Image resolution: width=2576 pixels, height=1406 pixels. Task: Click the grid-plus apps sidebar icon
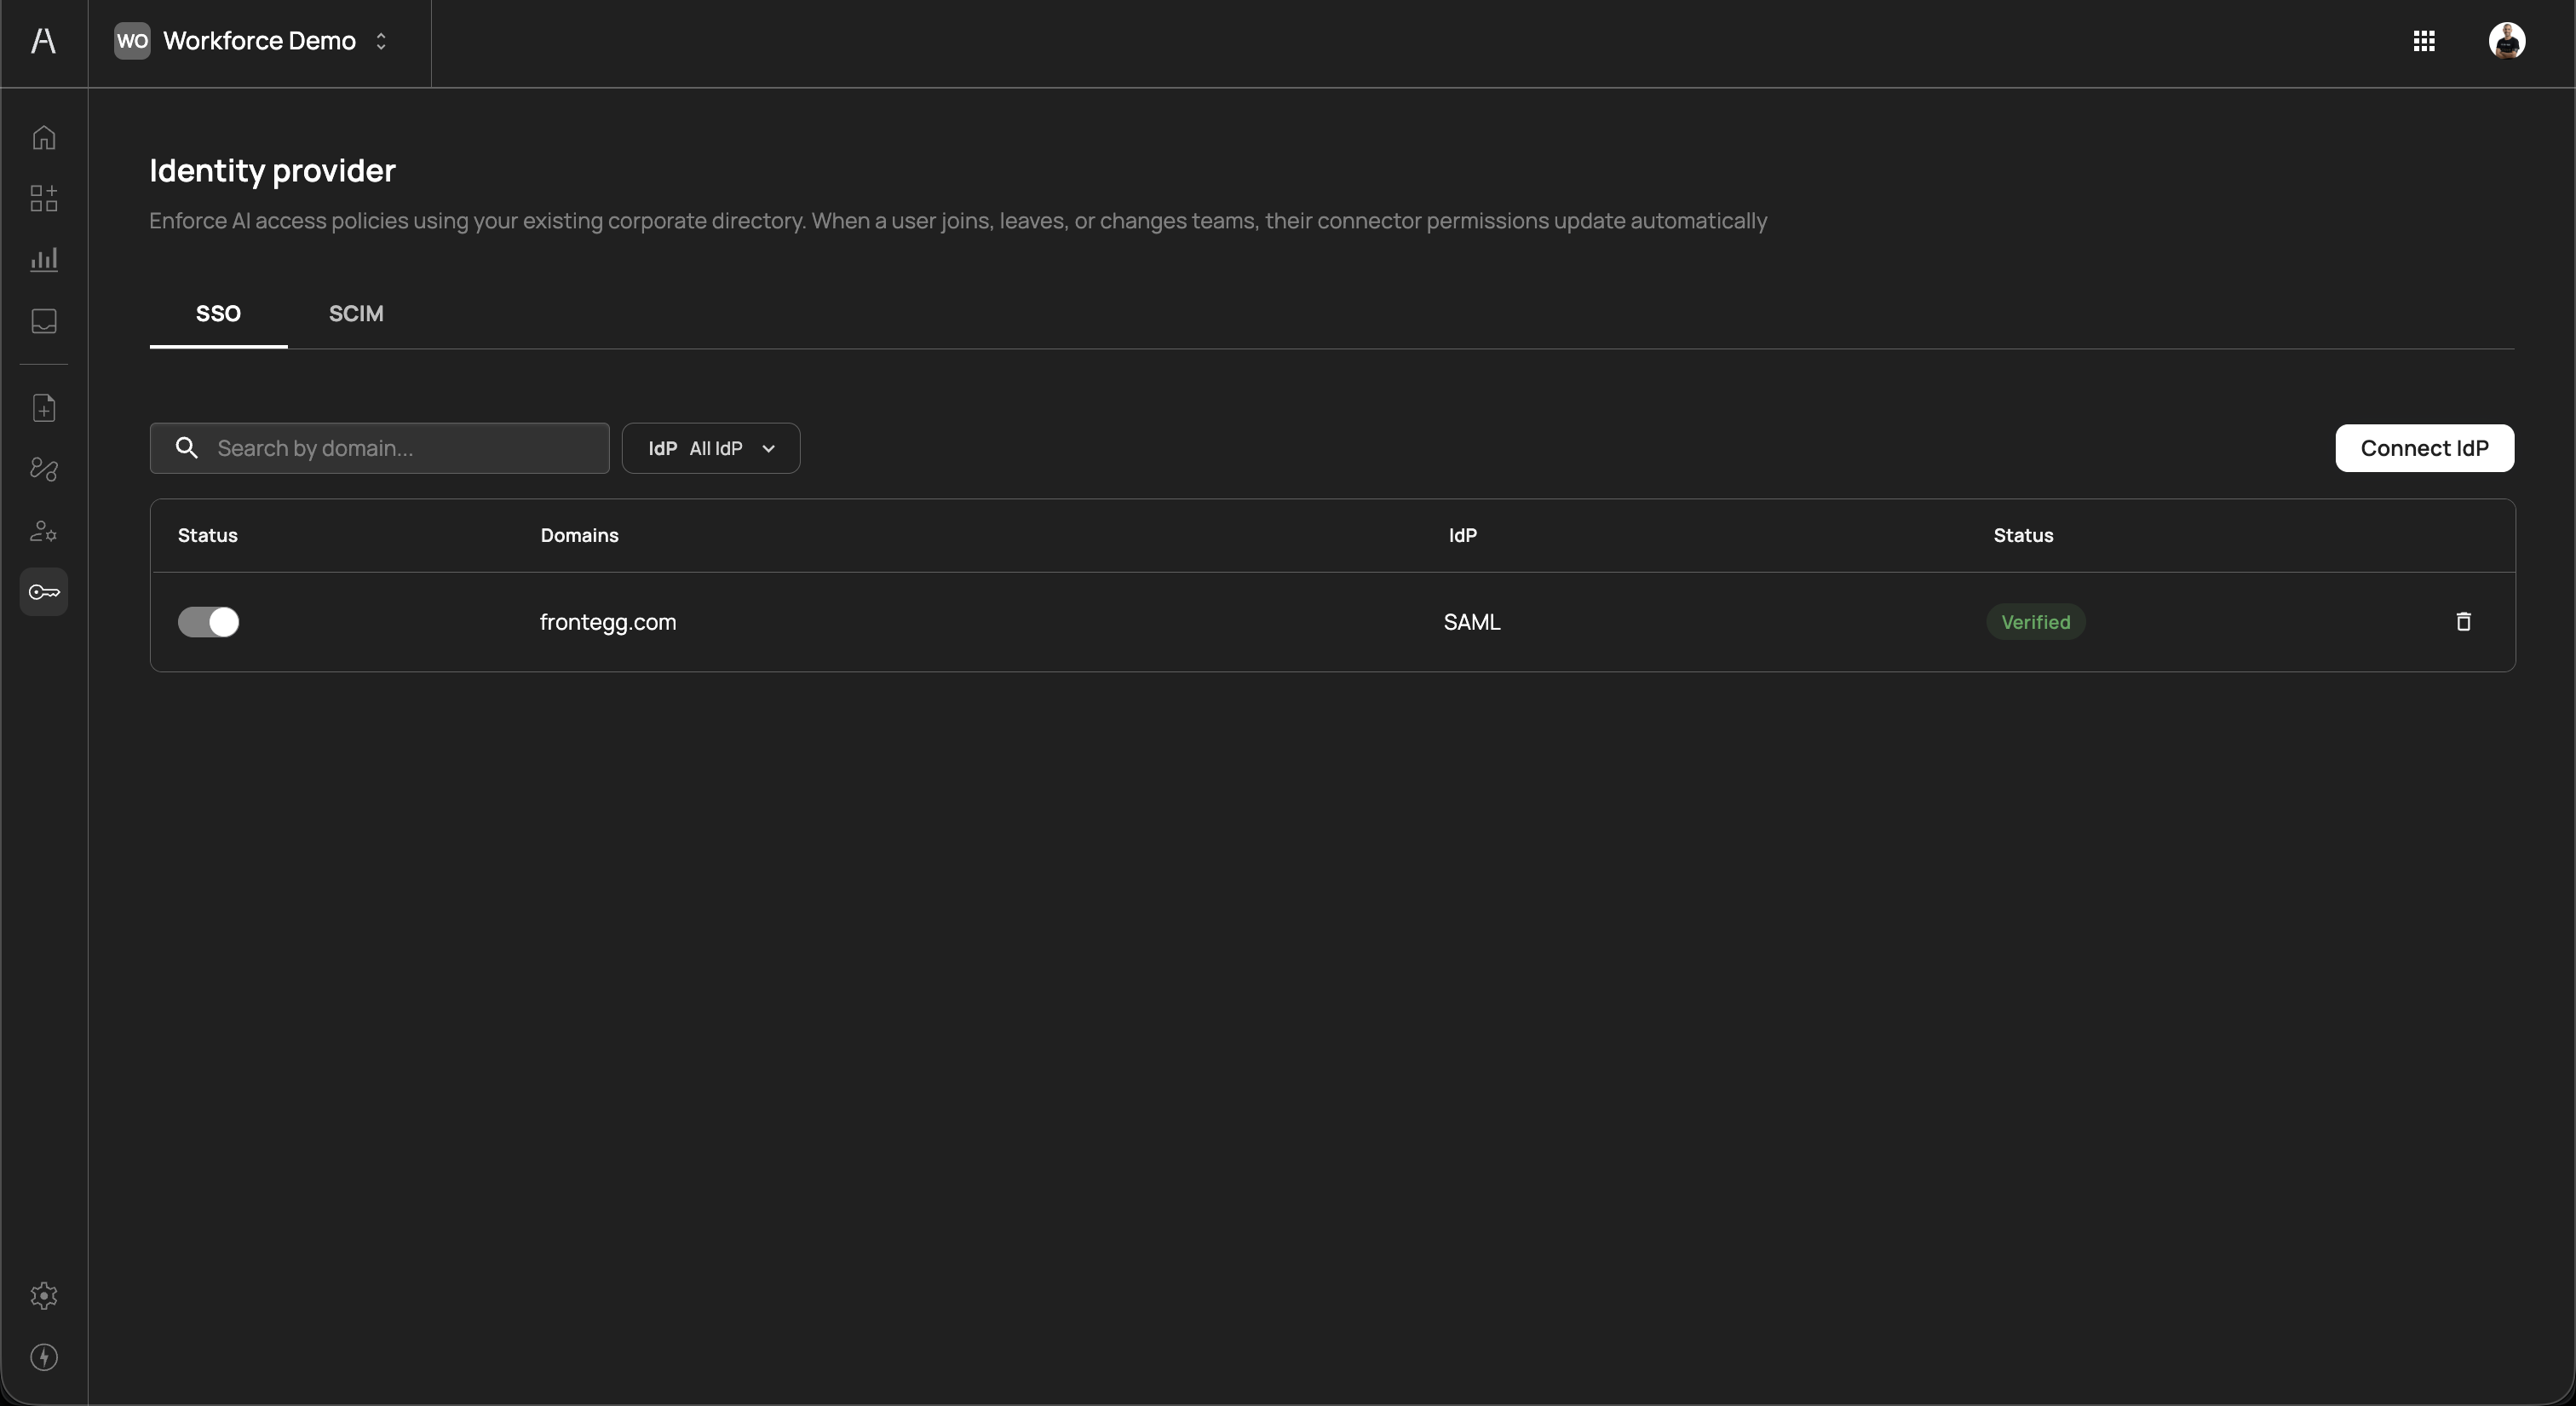44,198
